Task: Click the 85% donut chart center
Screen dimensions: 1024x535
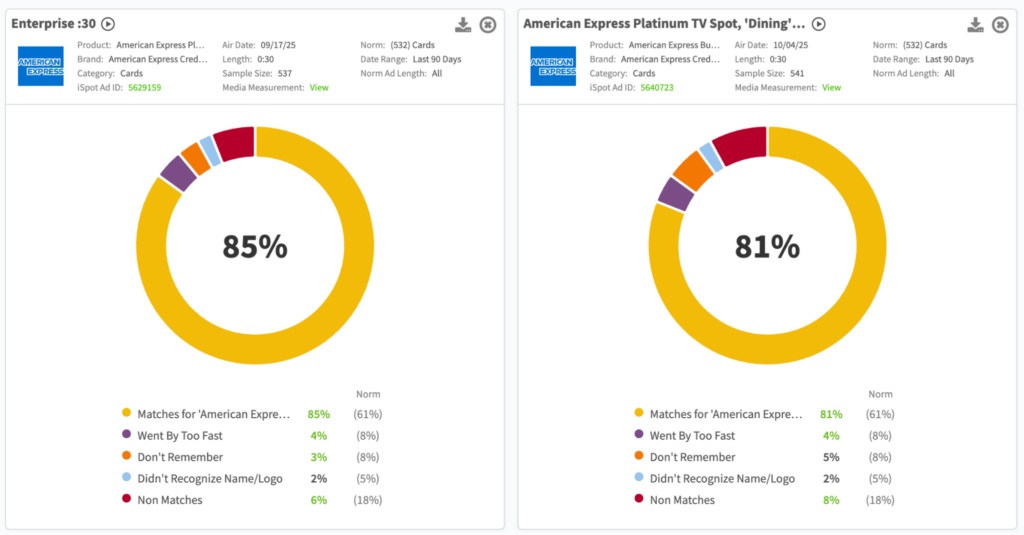Action: (x=255, y=246)
